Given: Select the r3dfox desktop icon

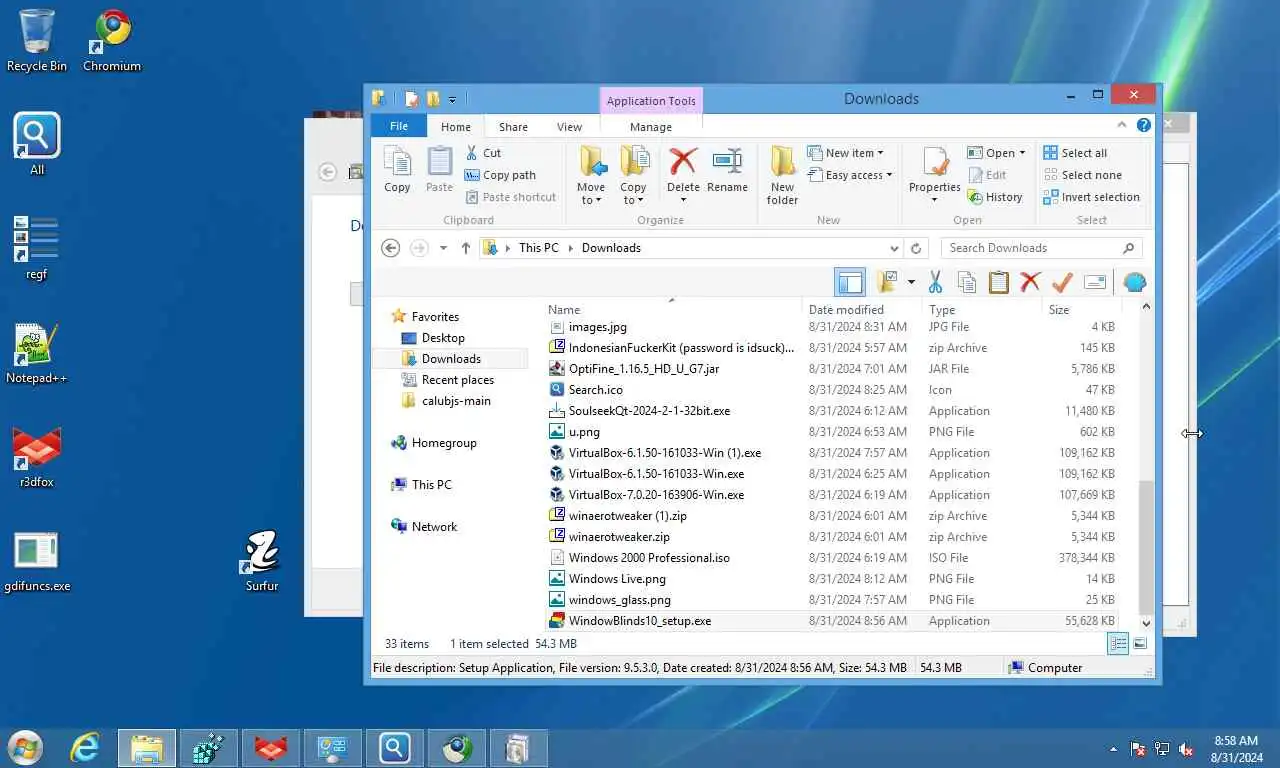Looking at the screenshot, I should pos(37,457).
